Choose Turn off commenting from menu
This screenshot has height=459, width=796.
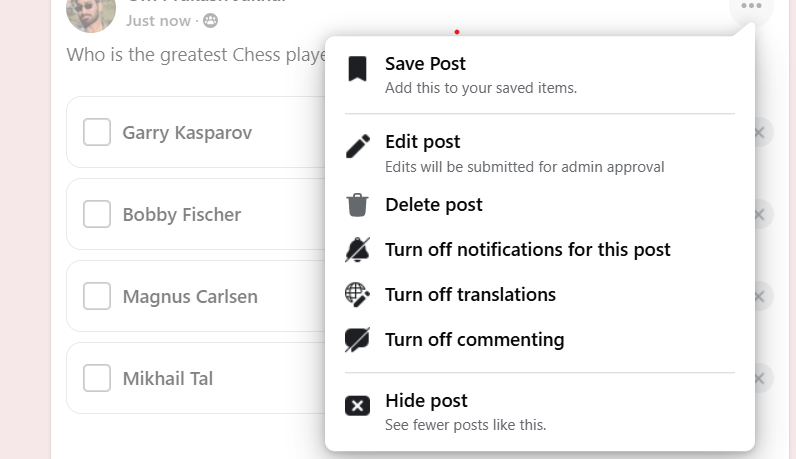(x=474, y=340)
